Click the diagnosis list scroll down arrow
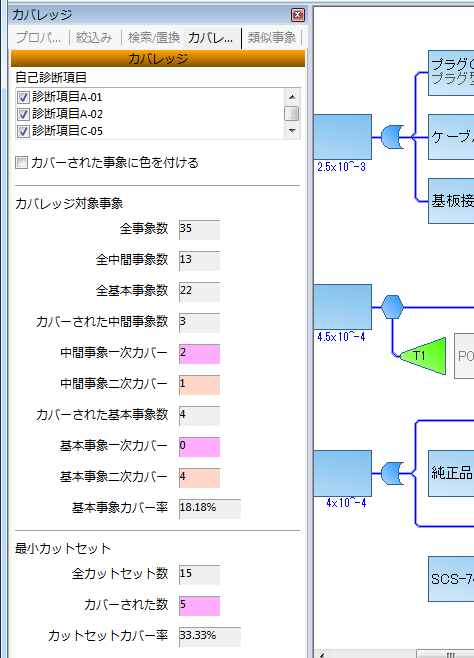Image resolution: width=474 pixels, height=658 pixels. [x=292, y=131]
